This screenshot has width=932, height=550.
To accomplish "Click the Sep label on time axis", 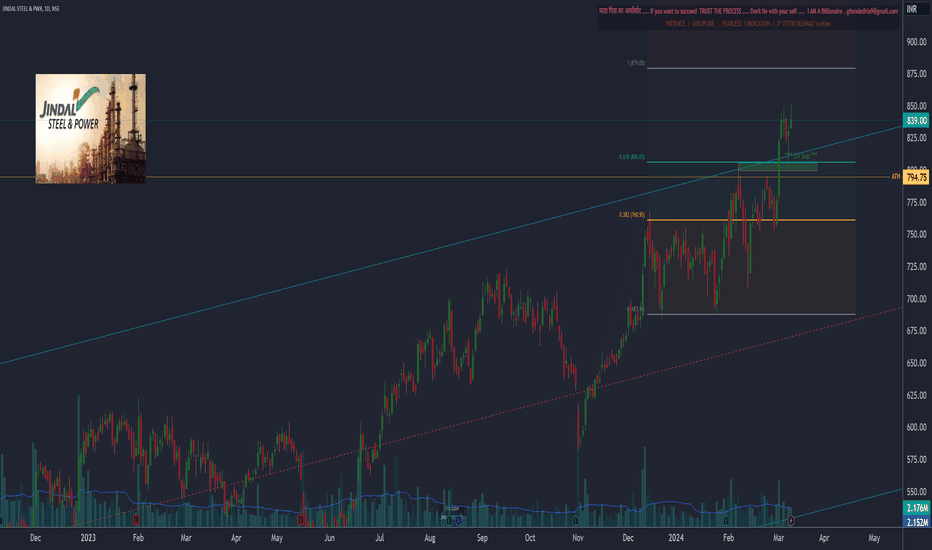I will 482,538.
